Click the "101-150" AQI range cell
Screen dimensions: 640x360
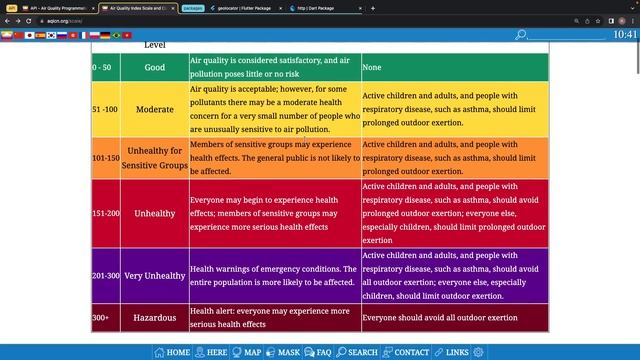106,158
